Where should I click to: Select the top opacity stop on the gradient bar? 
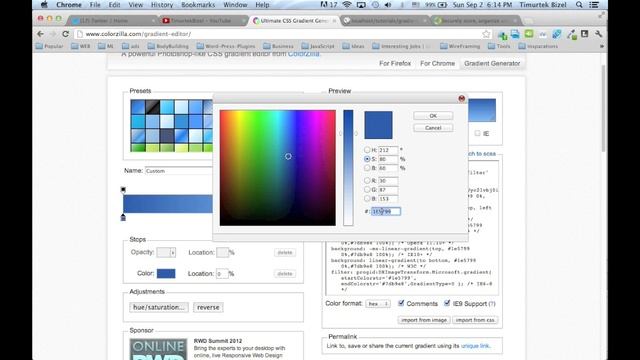pos(123,190)
